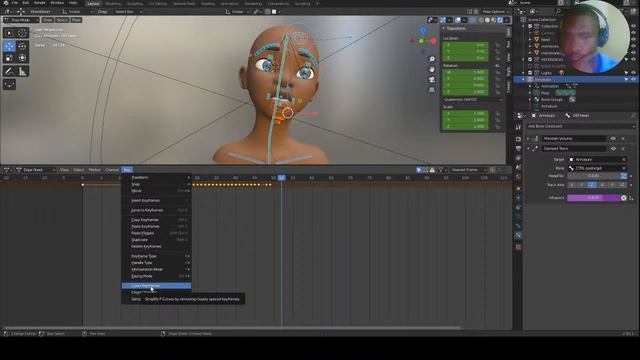Open Transform submenu in Key menu
Image resolution: width=640 pixels, height=360 pixels.
[x=156, y=178]
